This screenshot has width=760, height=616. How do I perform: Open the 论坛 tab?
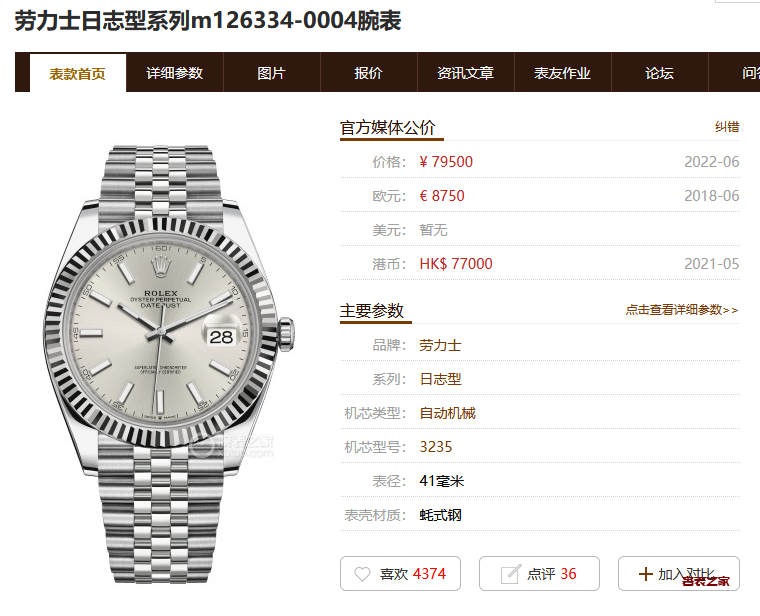click(659, 73)
